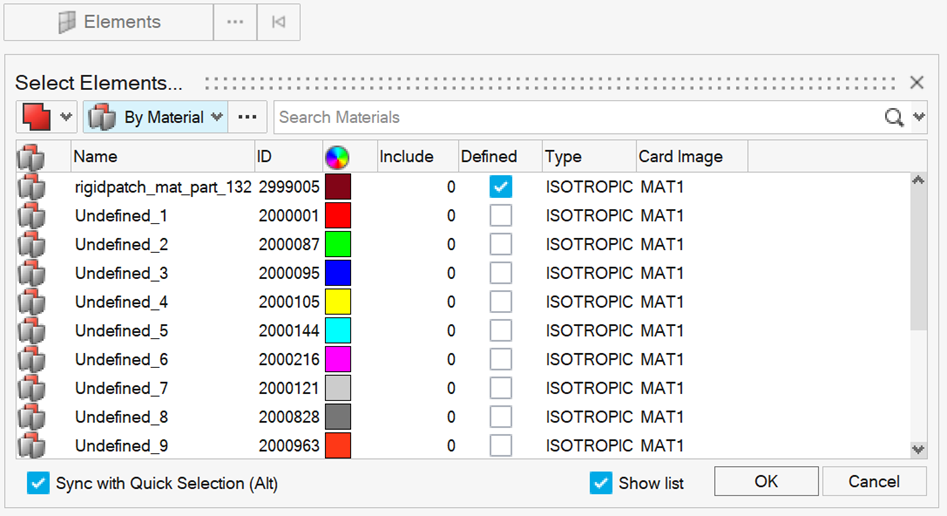Expand the search options dropdown arrow
This screenshot has width=947, height=516.
point(919,118)
